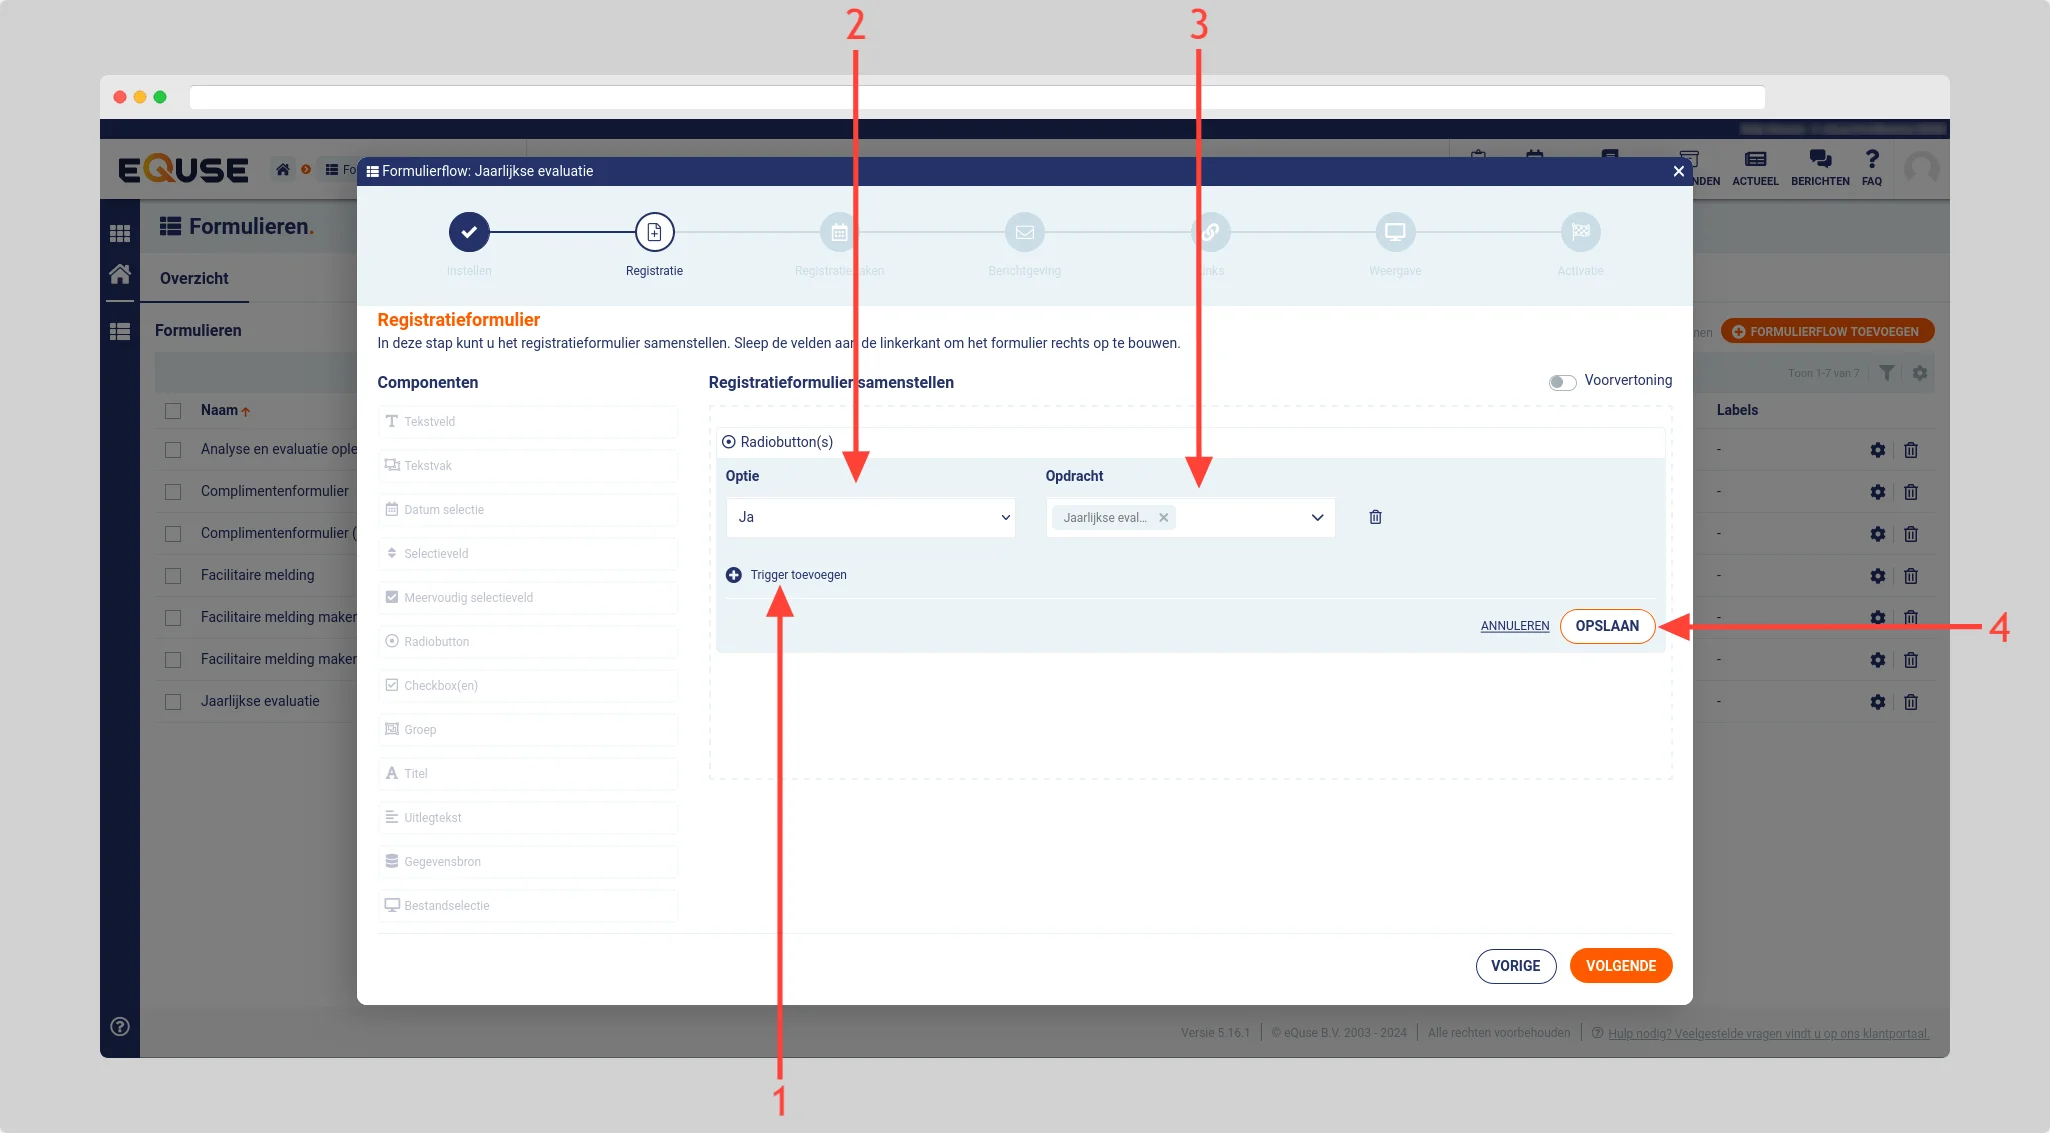This screenshot has width=2050, height=1133.
Task: Click the Opslaan button
Action: (x=1607, y=626)
